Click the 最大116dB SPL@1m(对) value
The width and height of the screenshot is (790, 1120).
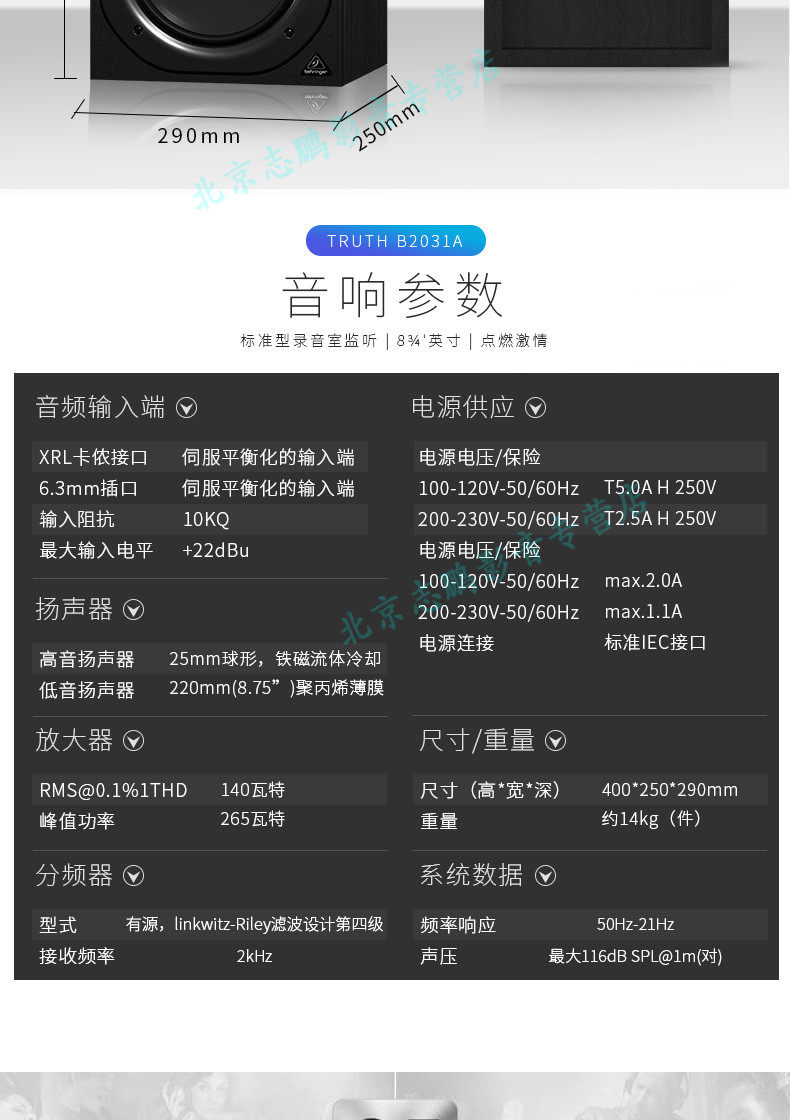click(x=636, y=956)
